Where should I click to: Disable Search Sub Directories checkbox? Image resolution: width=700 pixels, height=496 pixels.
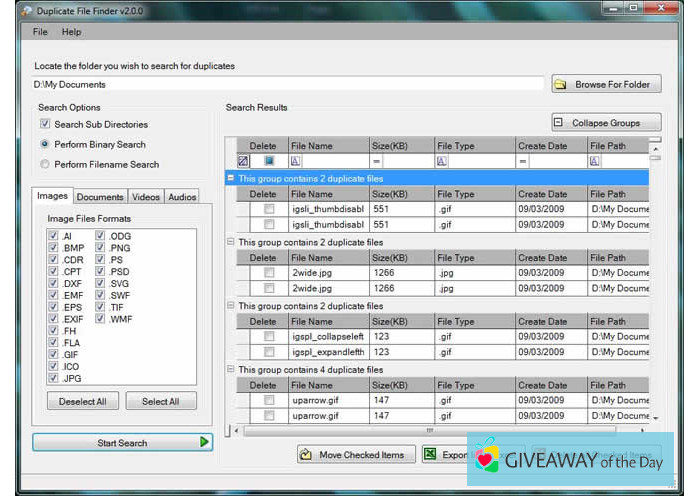click(x=45, y=125)
